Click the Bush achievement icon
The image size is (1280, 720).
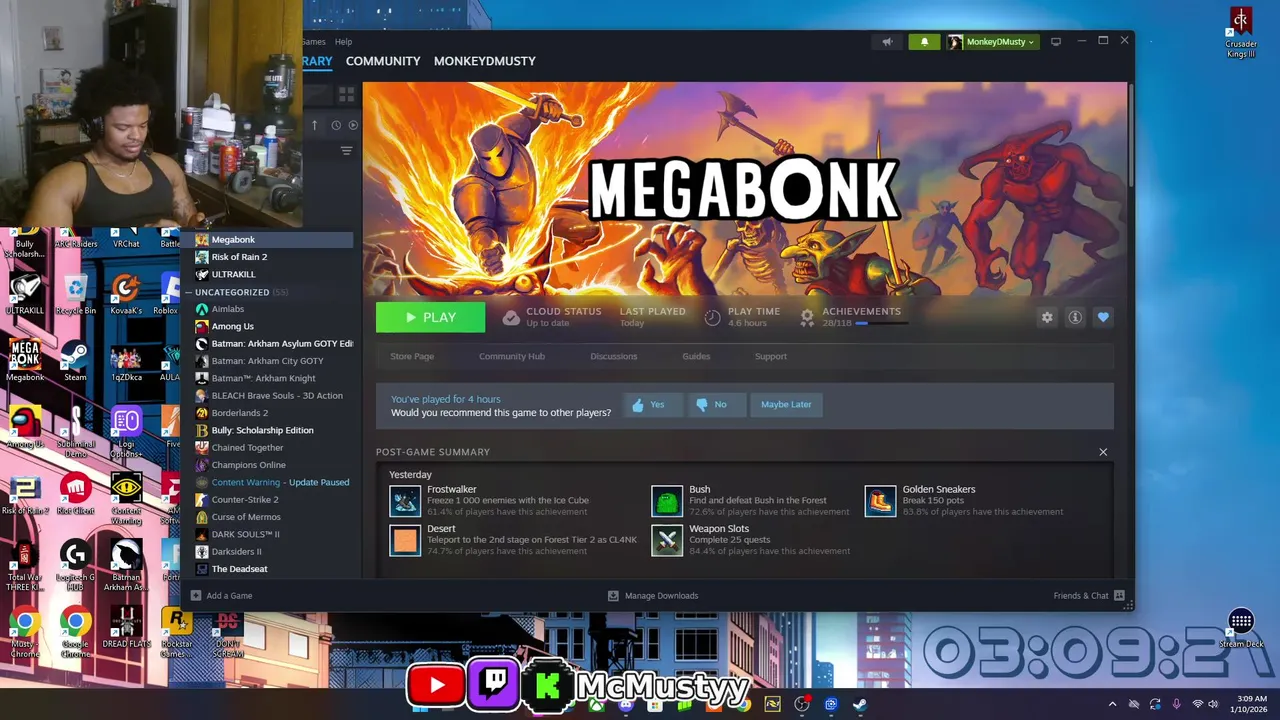pyautogui.click(x=667, y=501)
